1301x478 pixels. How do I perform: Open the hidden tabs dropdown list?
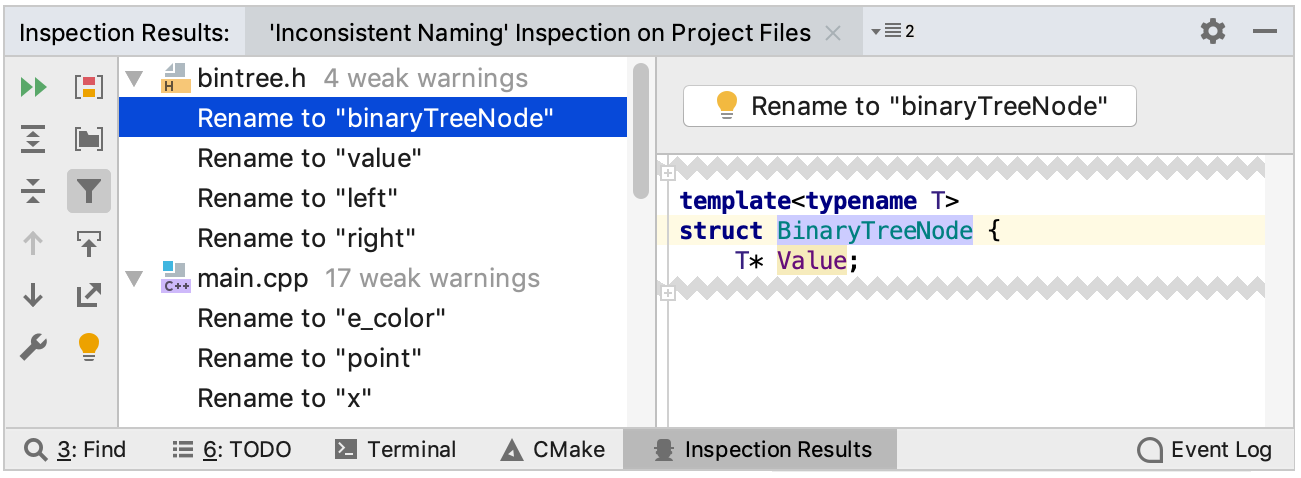tap(893, 32)
